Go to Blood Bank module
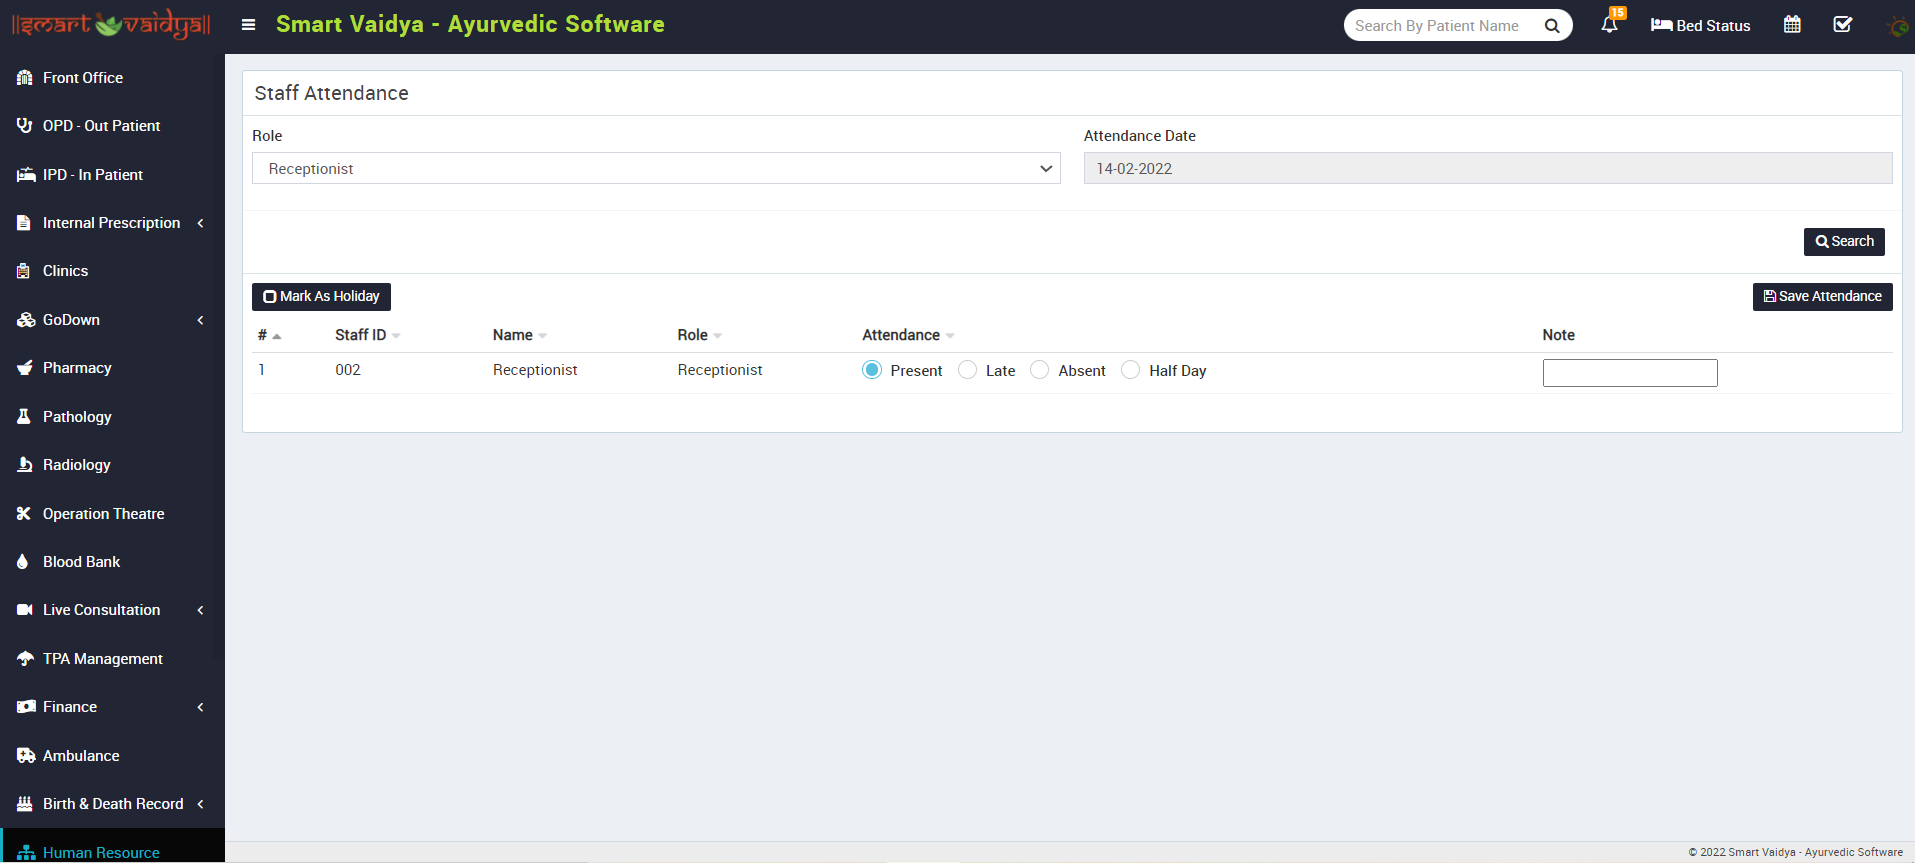This screenshot has height=863, width=1915. [x=81, y=562]
